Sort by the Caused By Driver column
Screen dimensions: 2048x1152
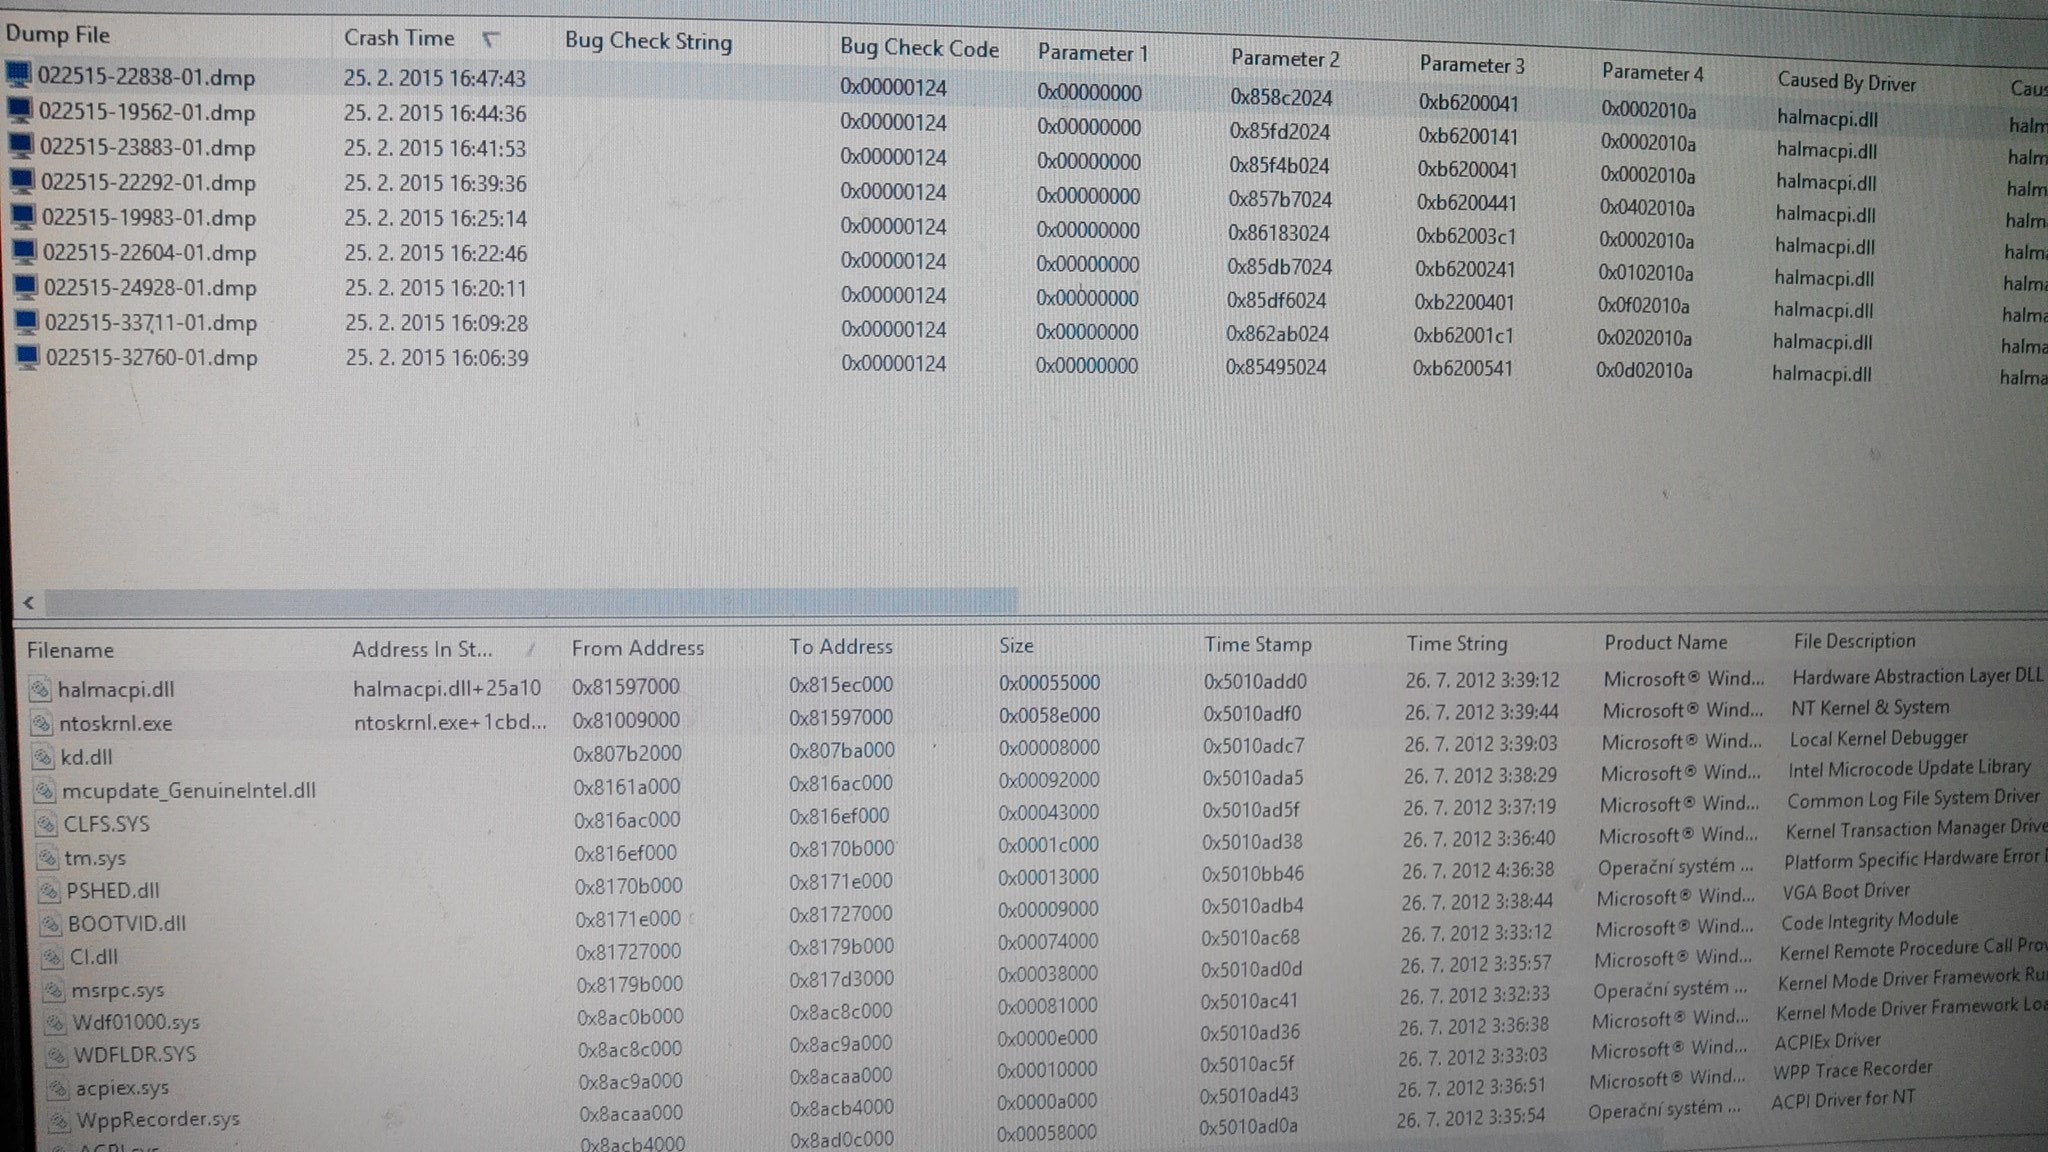click(1846, 82)
